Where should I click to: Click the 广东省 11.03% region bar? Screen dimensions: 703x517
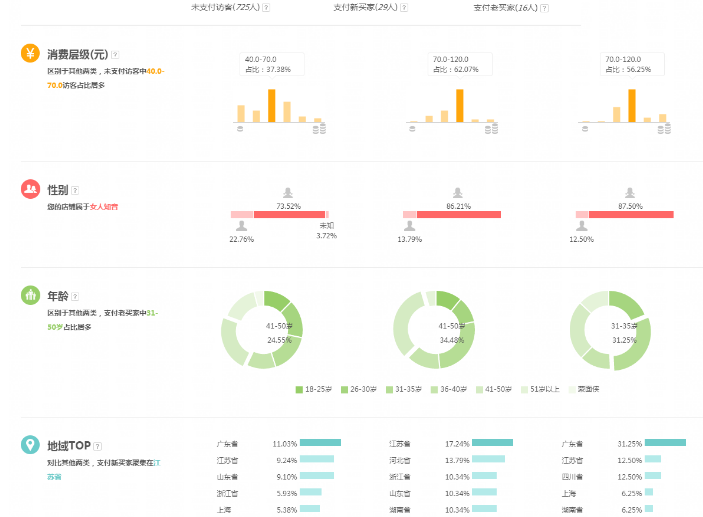[x=320, y=442]
